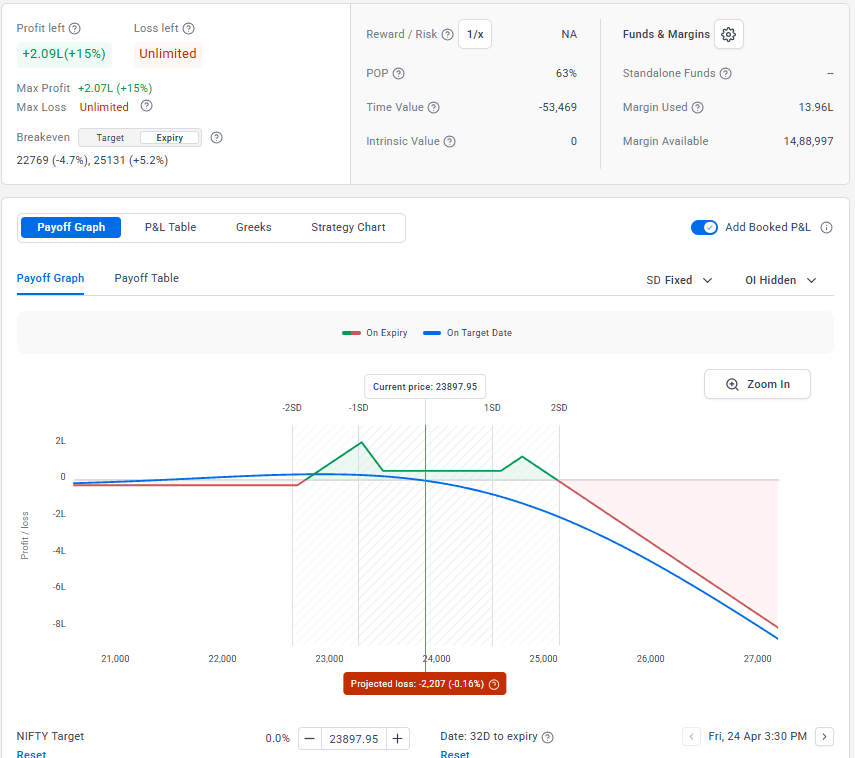
Task: Go to next target date arrow
Action: [x=824, y=737]
